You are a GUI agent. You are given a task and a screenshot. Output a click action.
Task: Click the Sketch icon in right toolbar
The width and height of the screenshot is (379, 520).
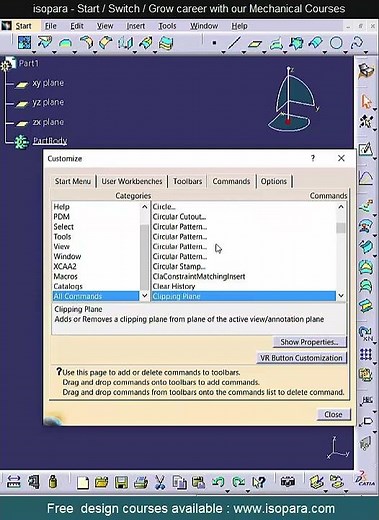[366, 149]
